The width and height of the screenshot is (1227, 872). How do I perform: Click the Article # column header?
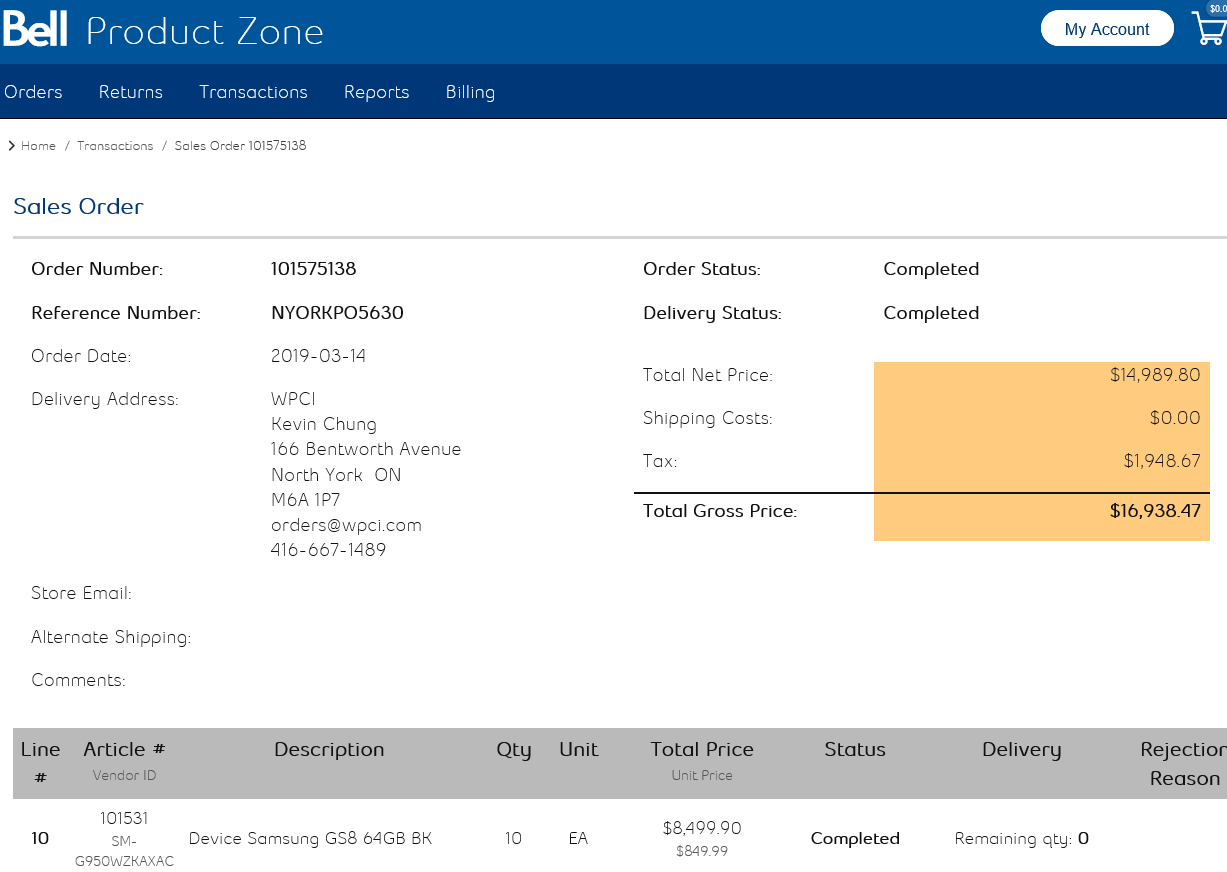[125, 750]
